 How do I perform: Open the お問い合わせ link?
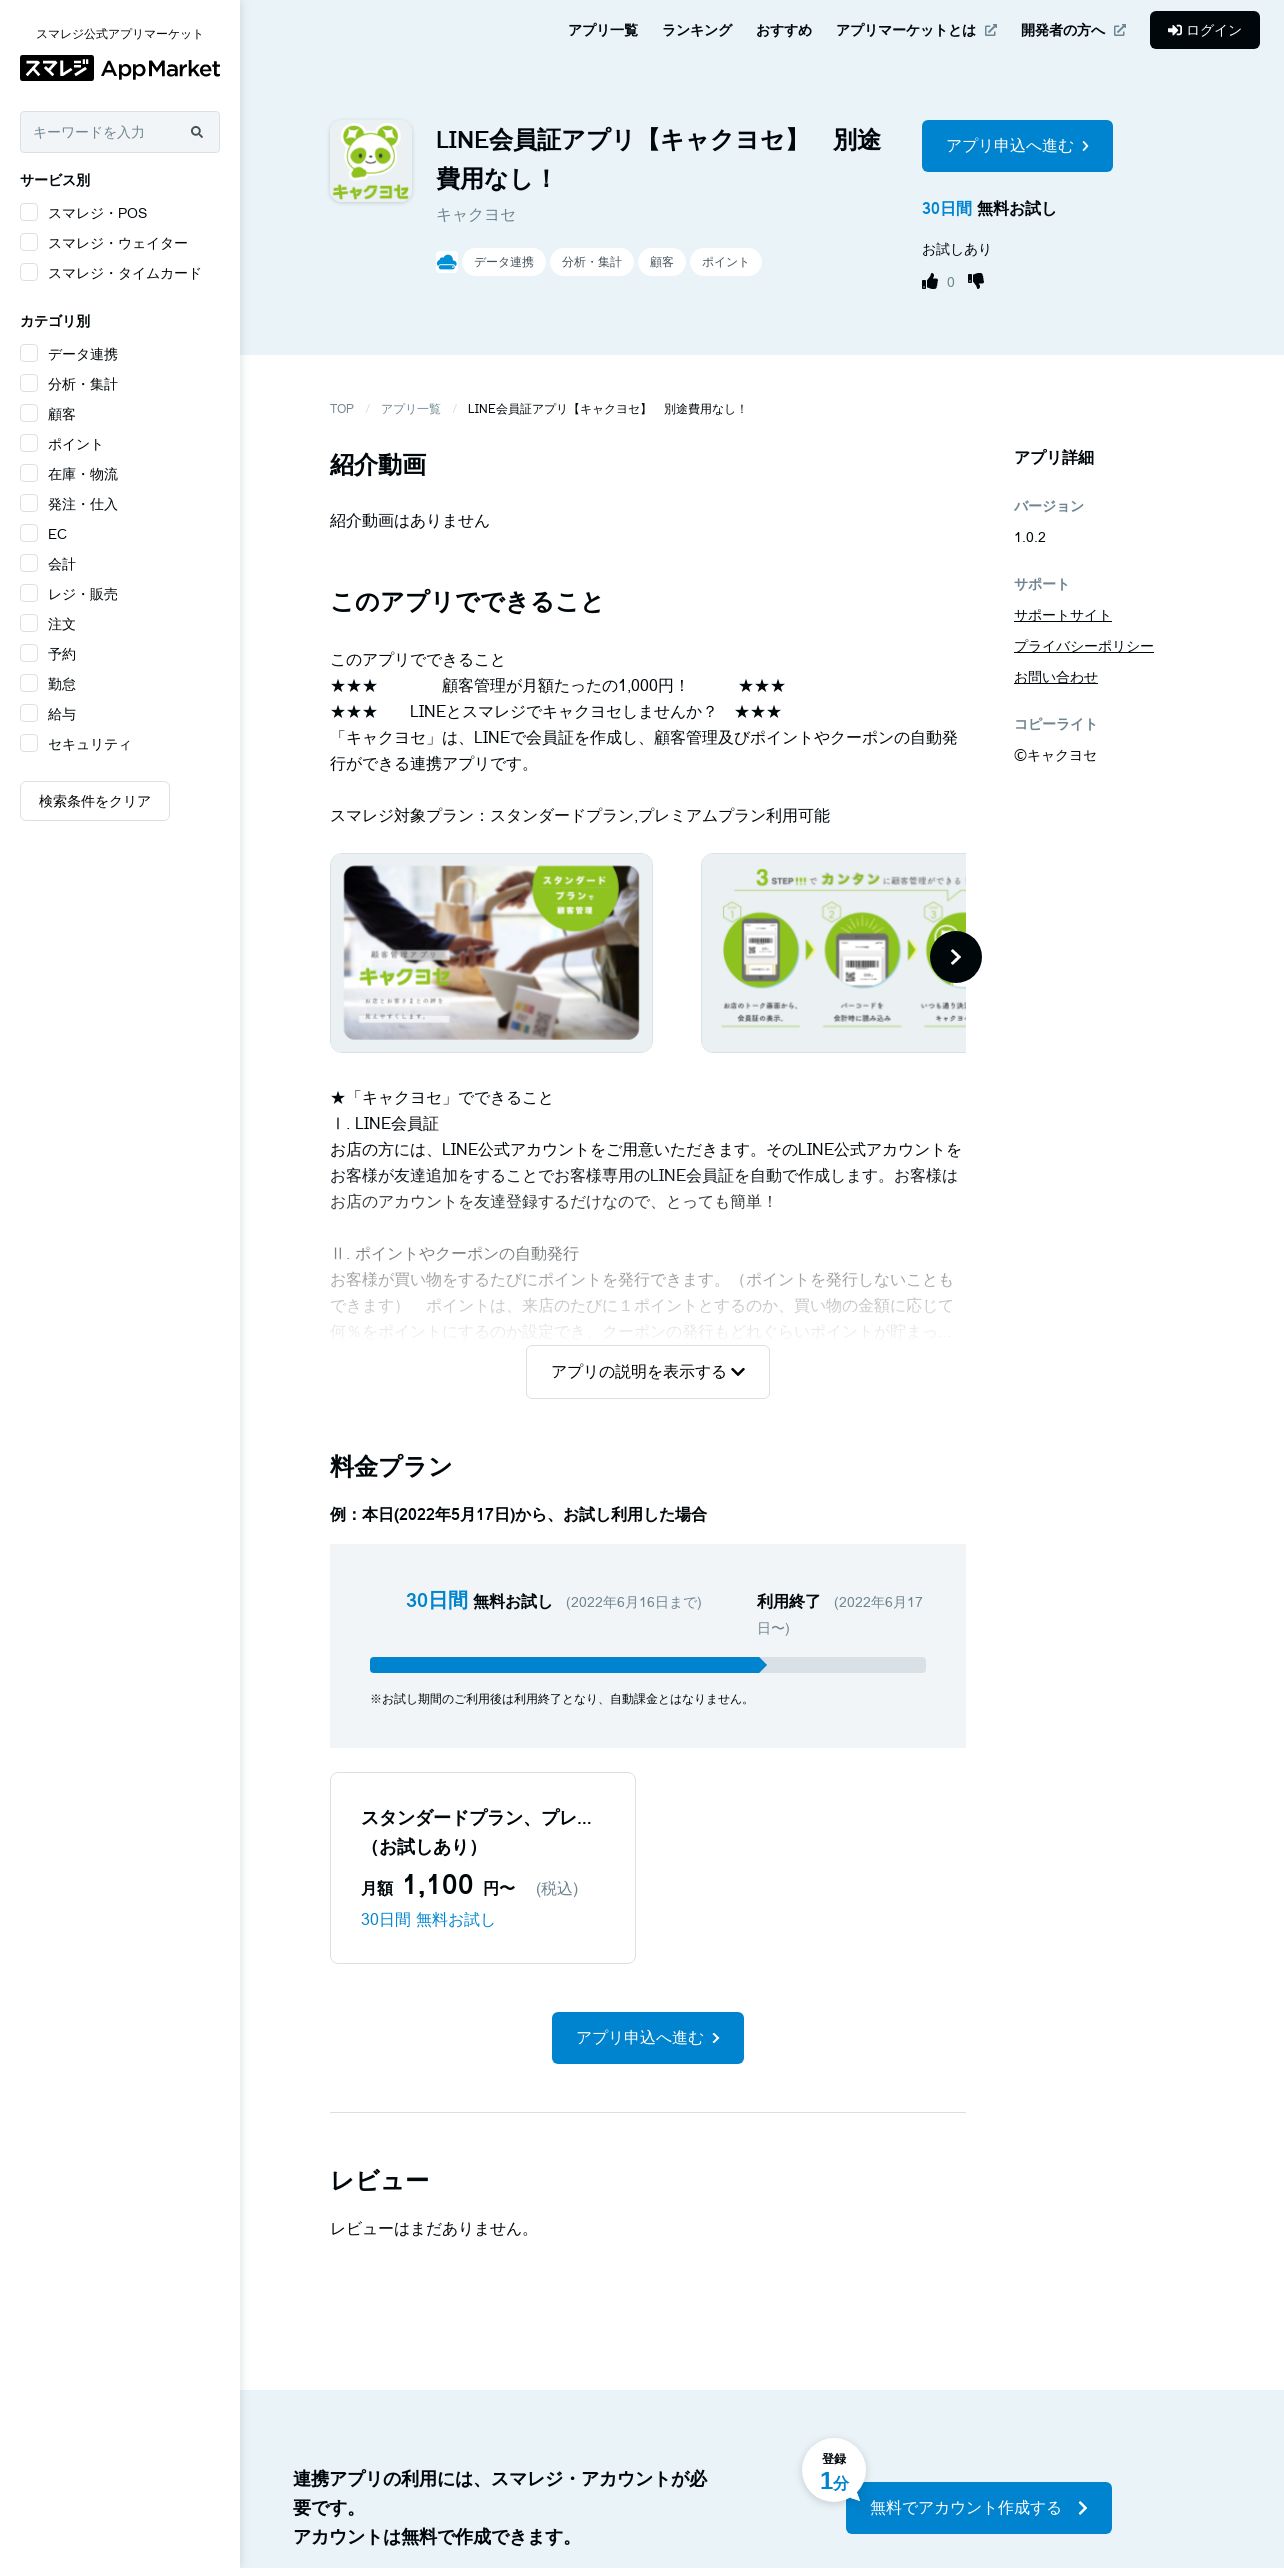[x=1056, y=677]
